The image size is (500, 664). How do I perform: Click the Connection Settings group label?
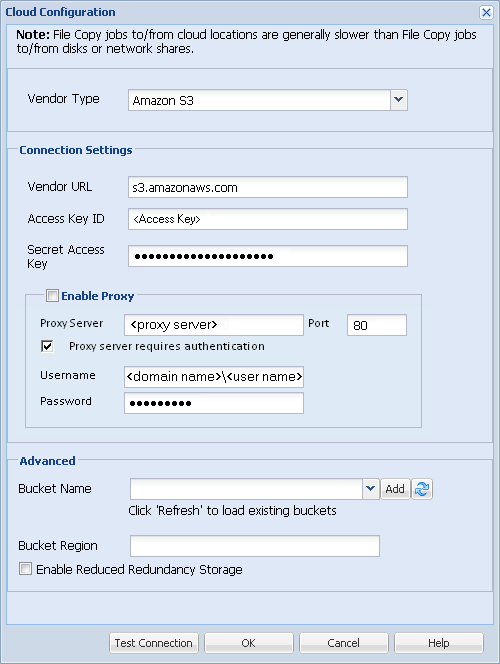(76, 150)
